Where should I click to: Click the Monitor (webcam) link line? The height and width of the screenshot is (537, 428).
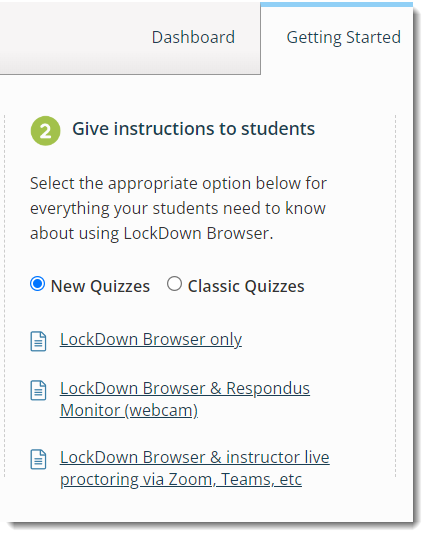click(129, 411)
